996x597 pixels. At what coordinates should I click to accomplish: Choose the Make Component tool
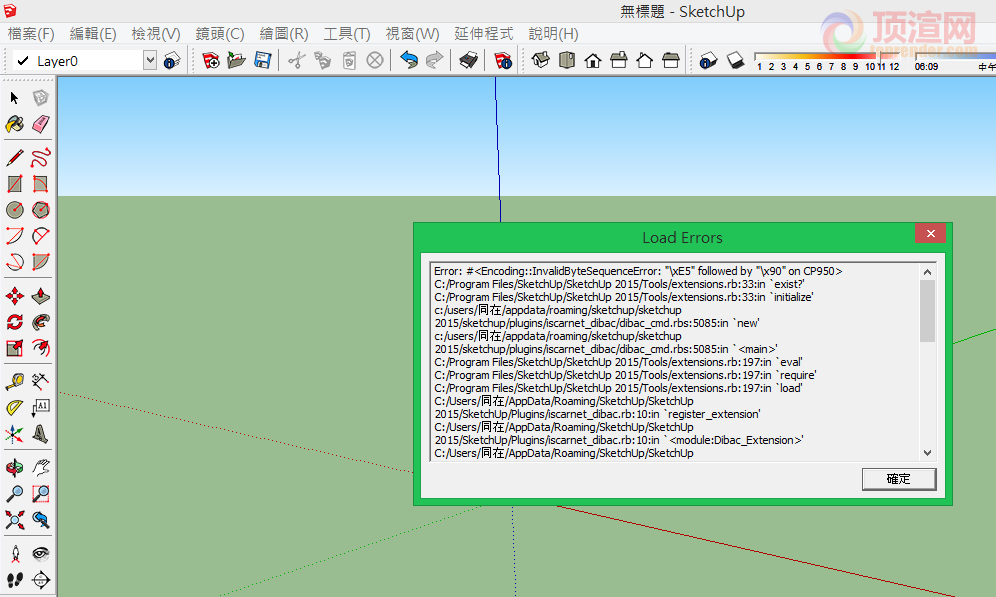click(41, 98)
